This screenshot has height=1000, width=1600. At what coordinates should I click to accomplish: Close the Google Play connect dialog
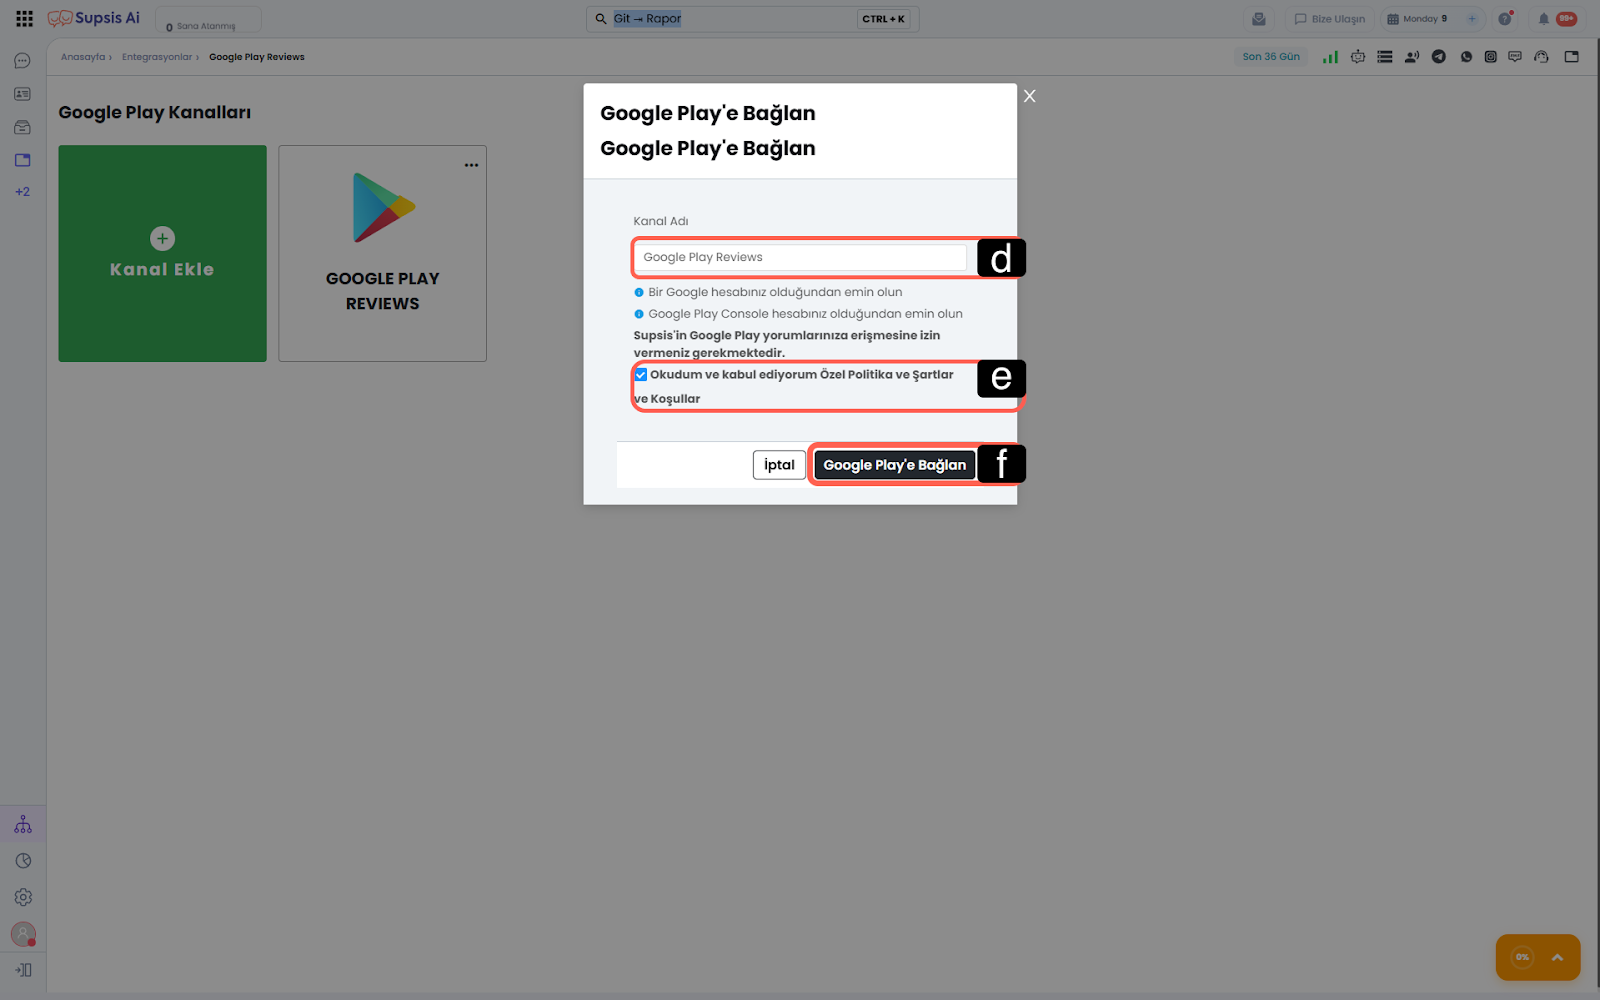[1030, 96]
